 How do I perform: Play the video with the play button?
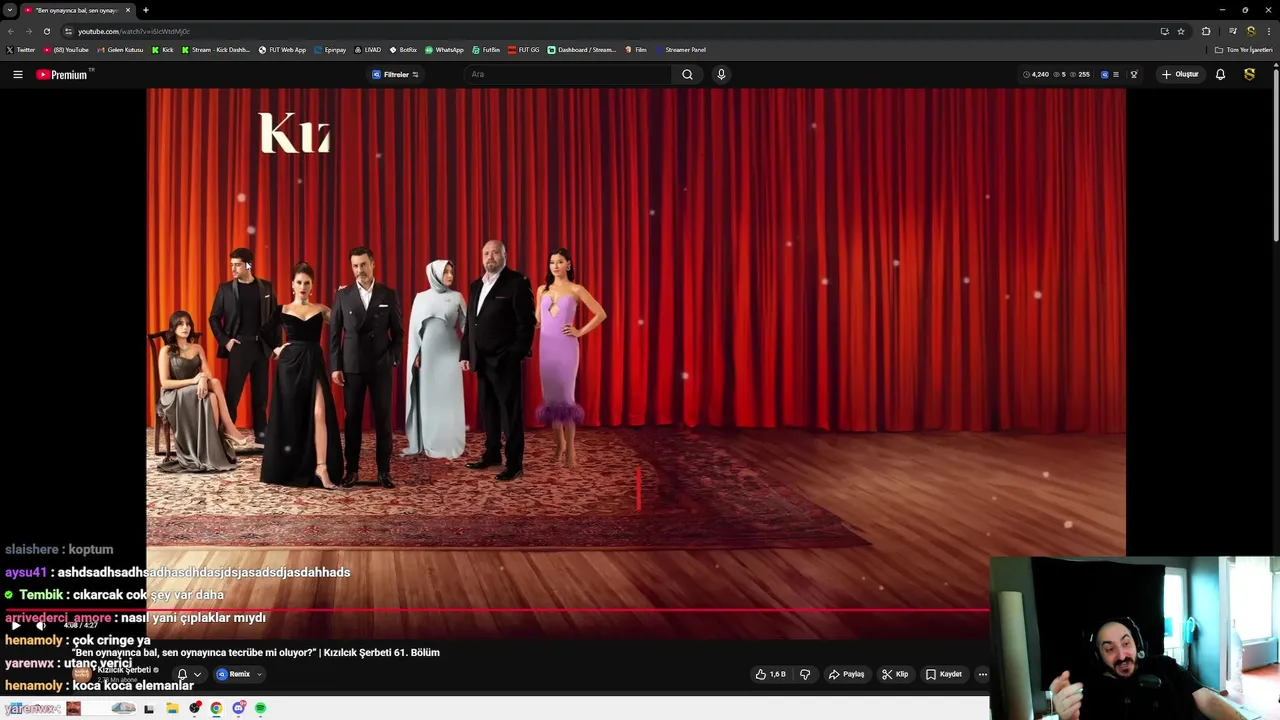tap(16, 625)
